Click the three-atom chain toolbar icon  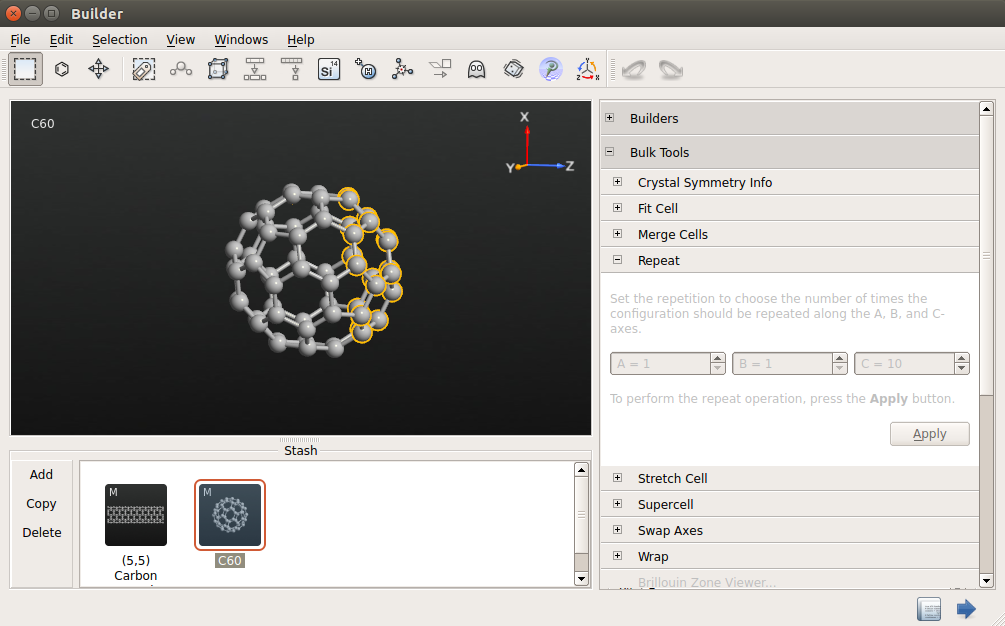tap(181, 69)
